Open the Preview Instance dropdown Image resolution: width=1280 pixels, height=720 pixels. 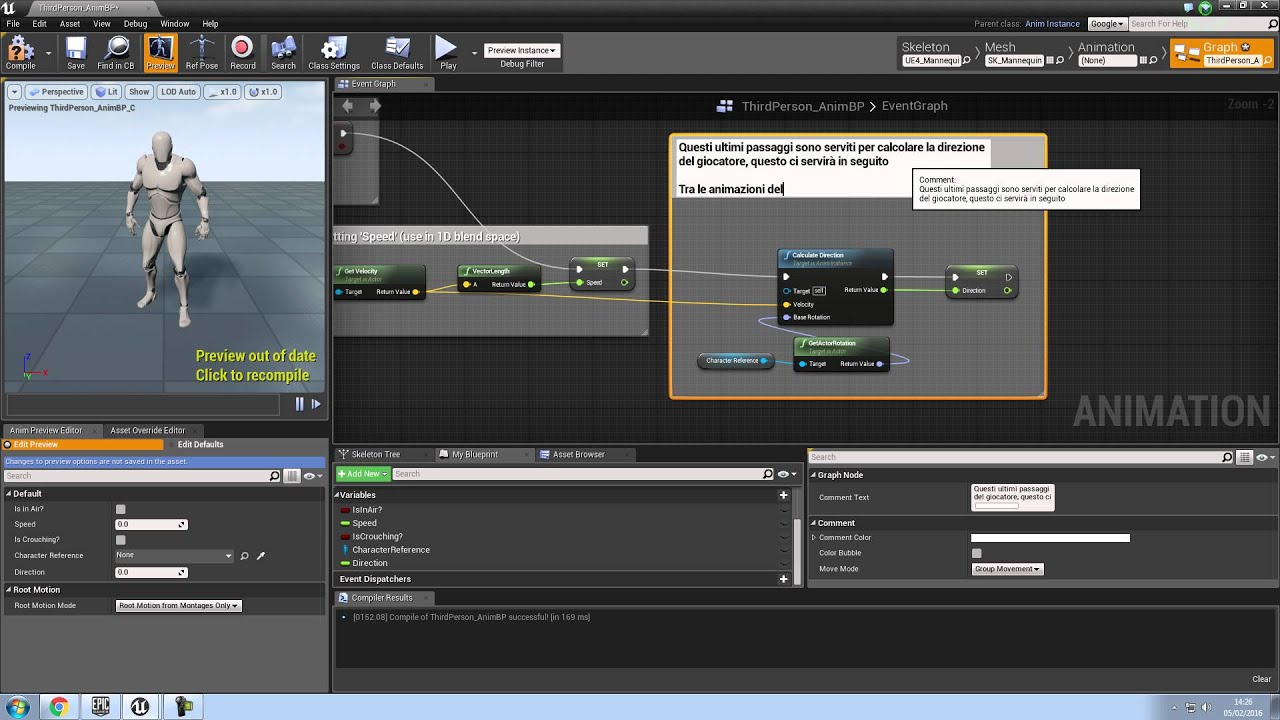[x=521, y=50]
